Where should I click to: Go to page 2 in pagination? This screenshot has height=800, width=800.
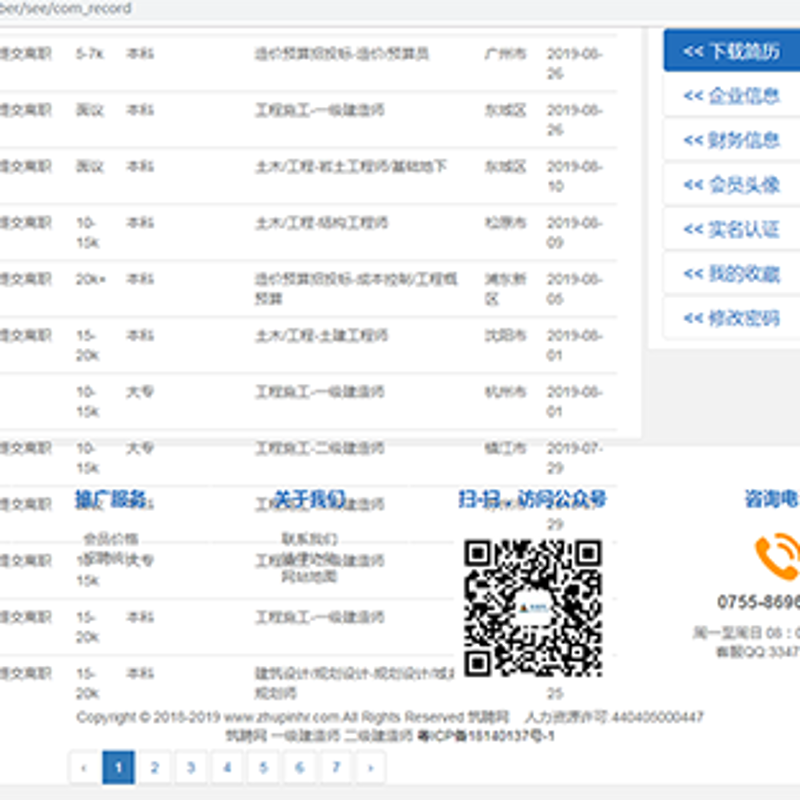coord(155,767)
